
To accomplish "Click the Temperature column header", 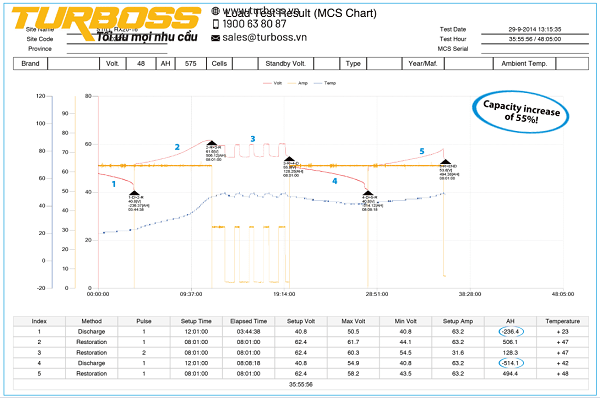I will click(x=562, y=321).
